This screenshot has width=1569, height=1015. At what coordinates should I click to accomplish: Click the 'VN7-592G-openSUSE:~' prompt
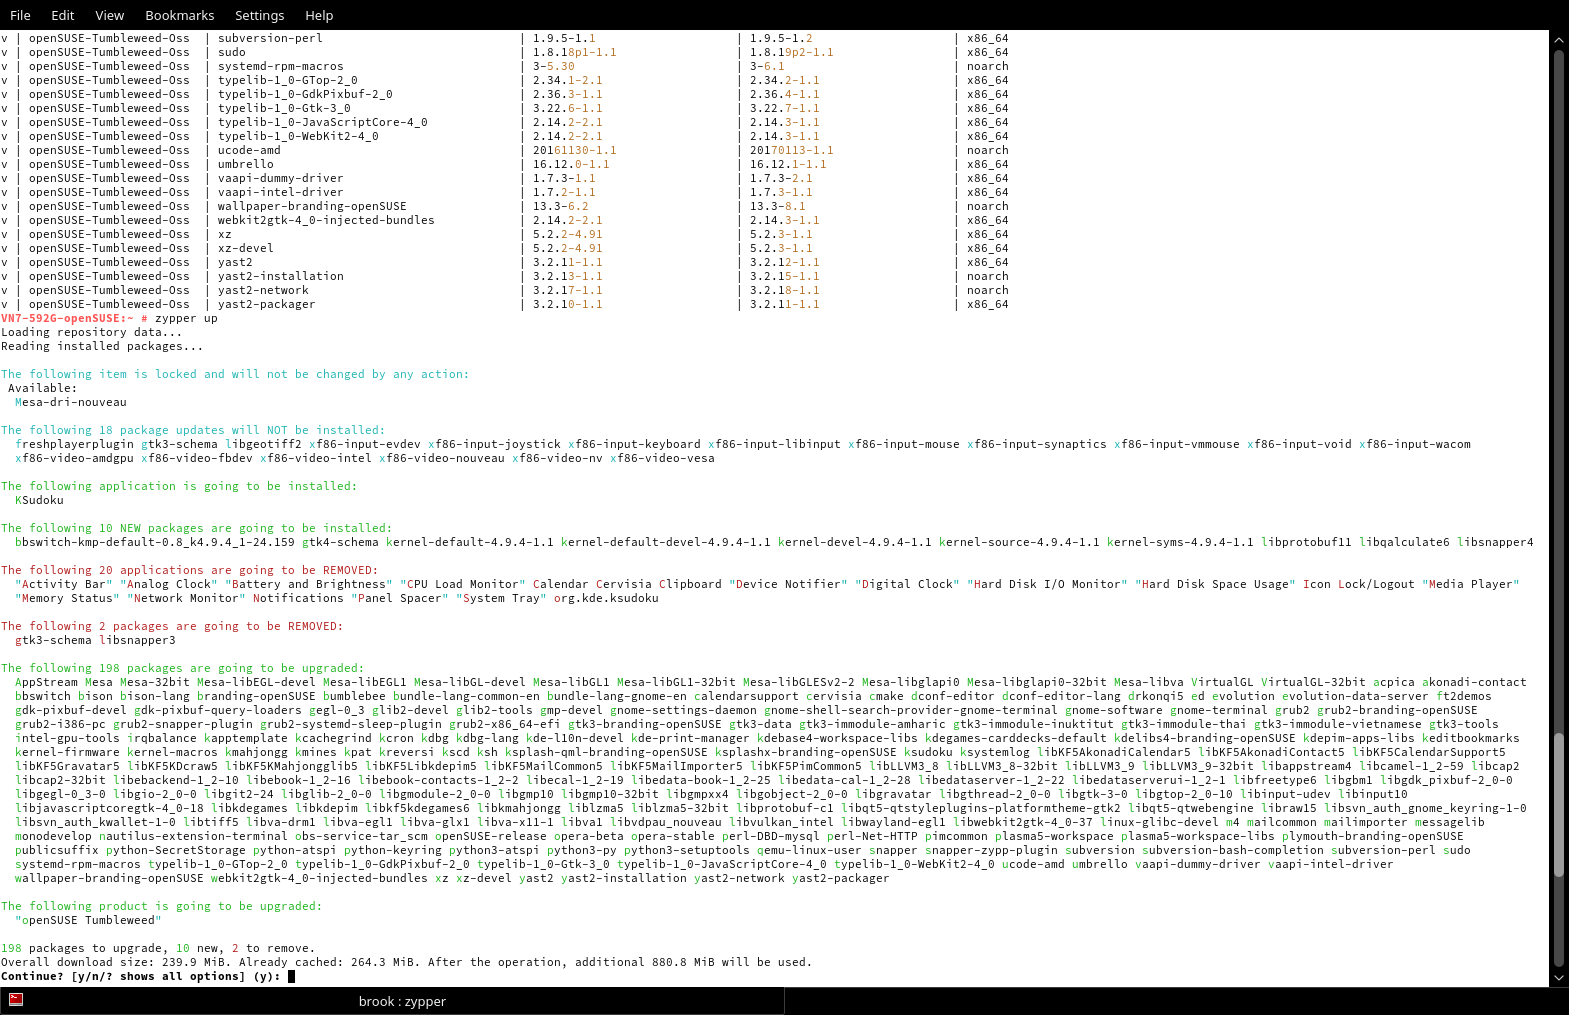67,318
